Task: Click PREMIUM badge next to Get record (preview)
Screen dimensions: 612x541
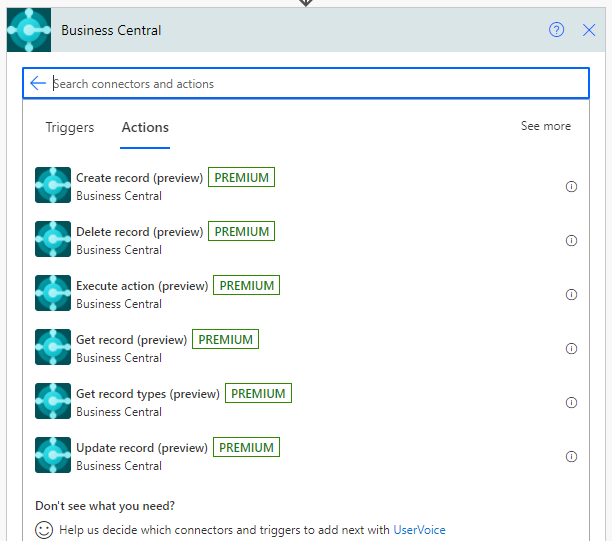Action: 225,339
